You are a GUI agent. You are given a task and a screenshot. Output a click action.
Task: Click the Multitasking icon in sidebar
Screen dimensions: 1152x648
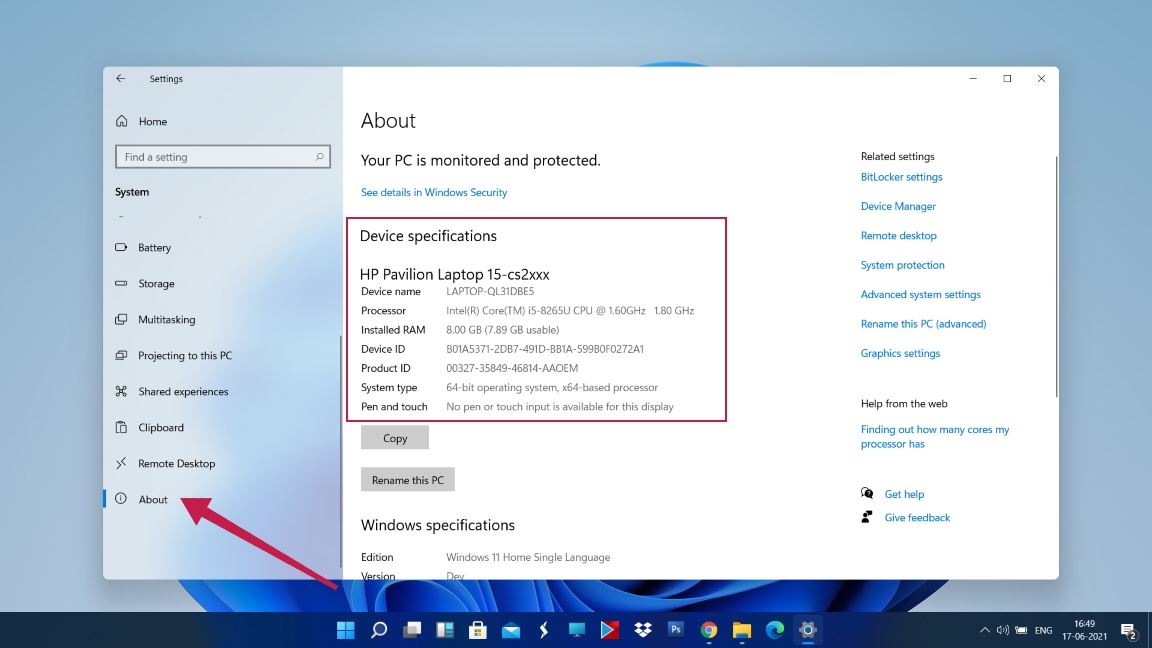(x=121, y=320)
